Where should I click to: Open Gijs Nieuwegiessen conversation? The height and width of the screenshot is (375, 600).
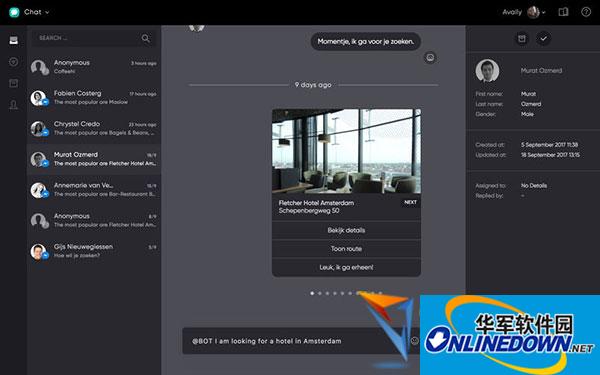94,251
